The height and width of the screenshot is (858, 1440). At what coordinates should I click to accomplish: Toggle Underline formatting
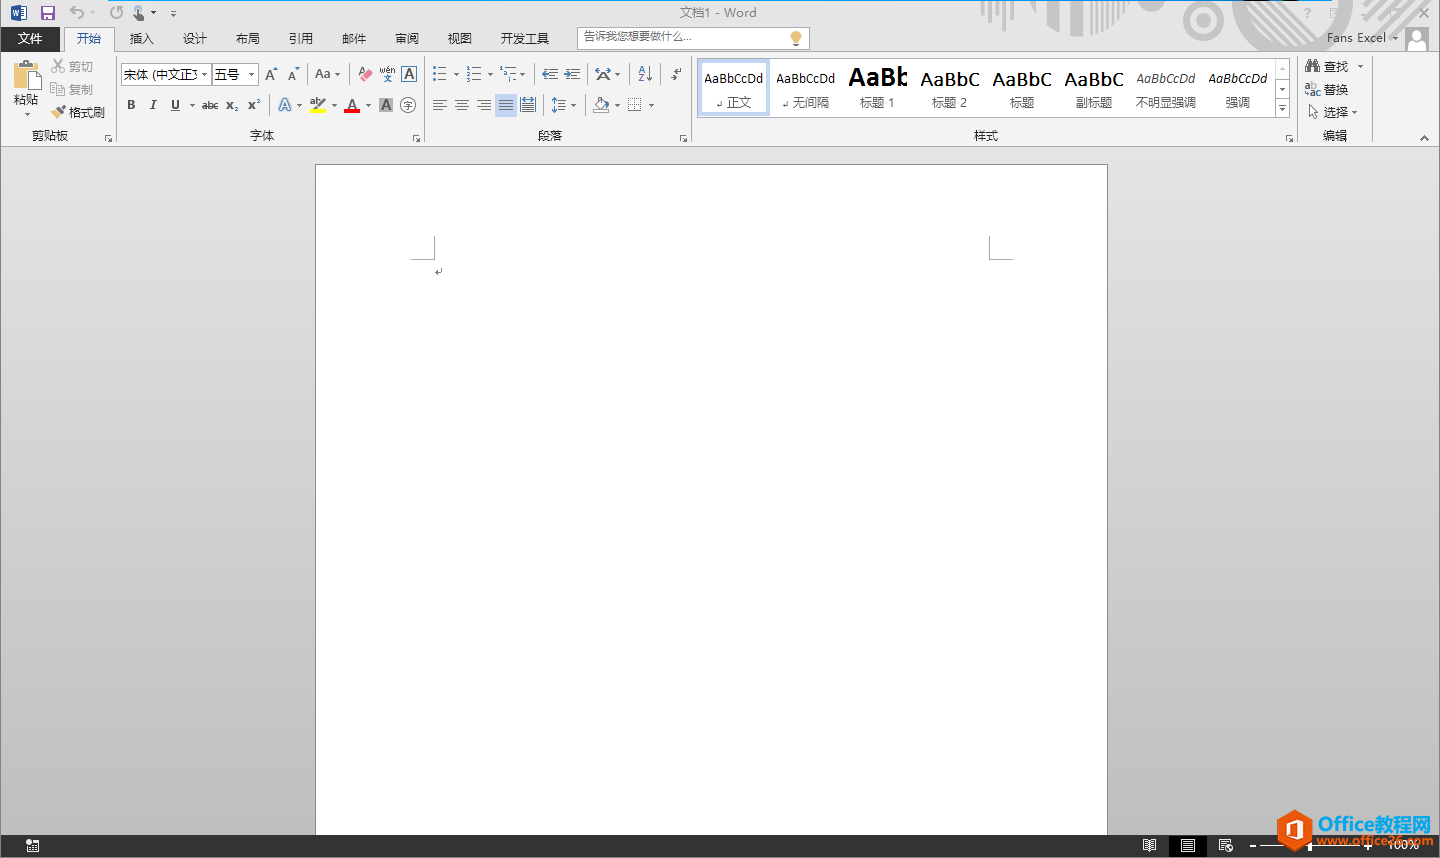point(175,105)
